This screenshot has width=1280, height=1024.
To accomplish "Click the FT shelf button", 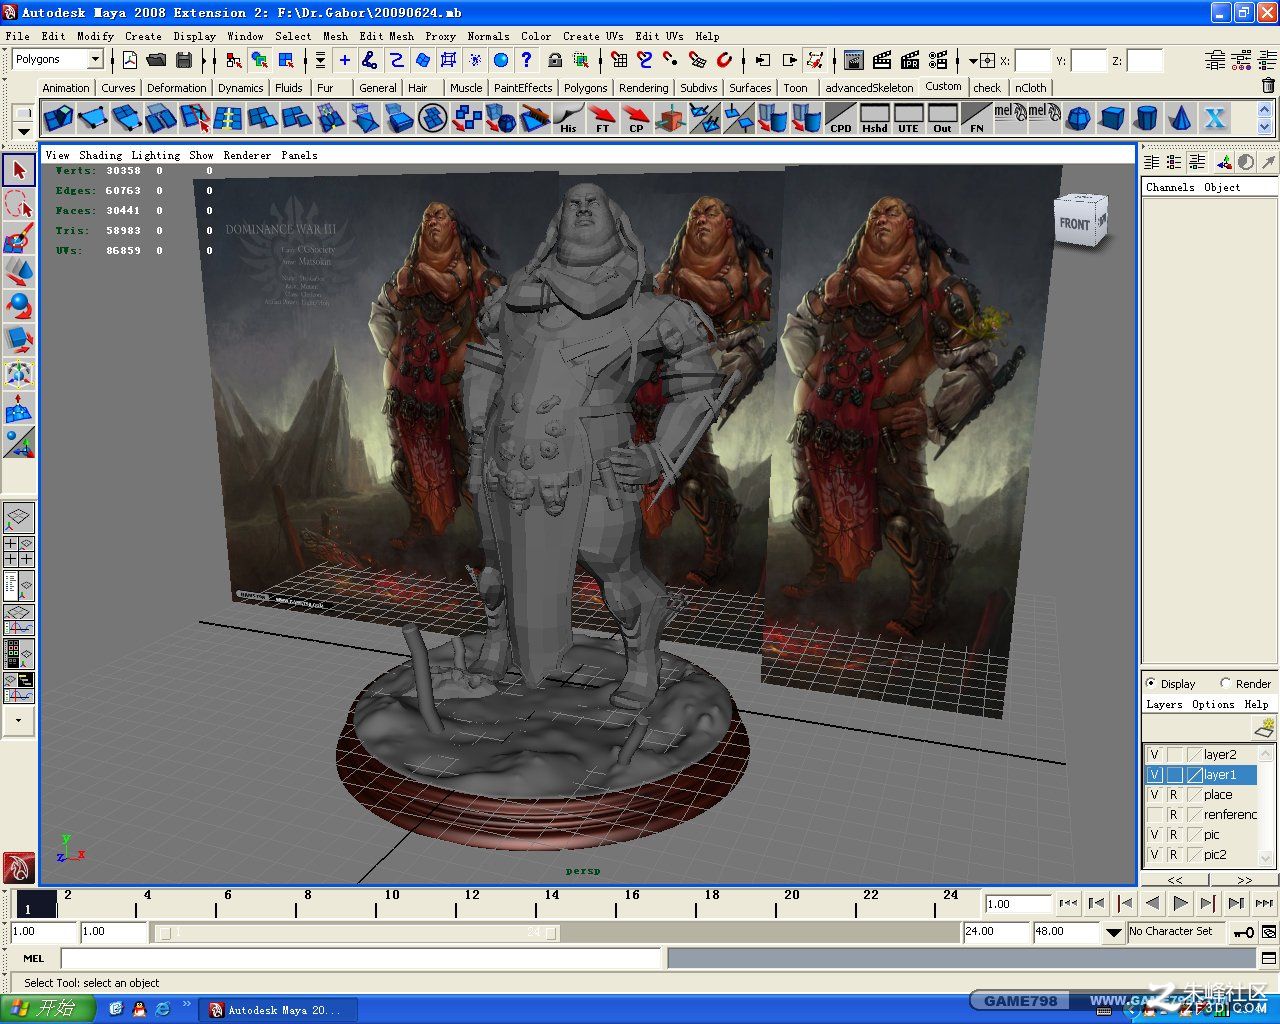I will 602,118.
